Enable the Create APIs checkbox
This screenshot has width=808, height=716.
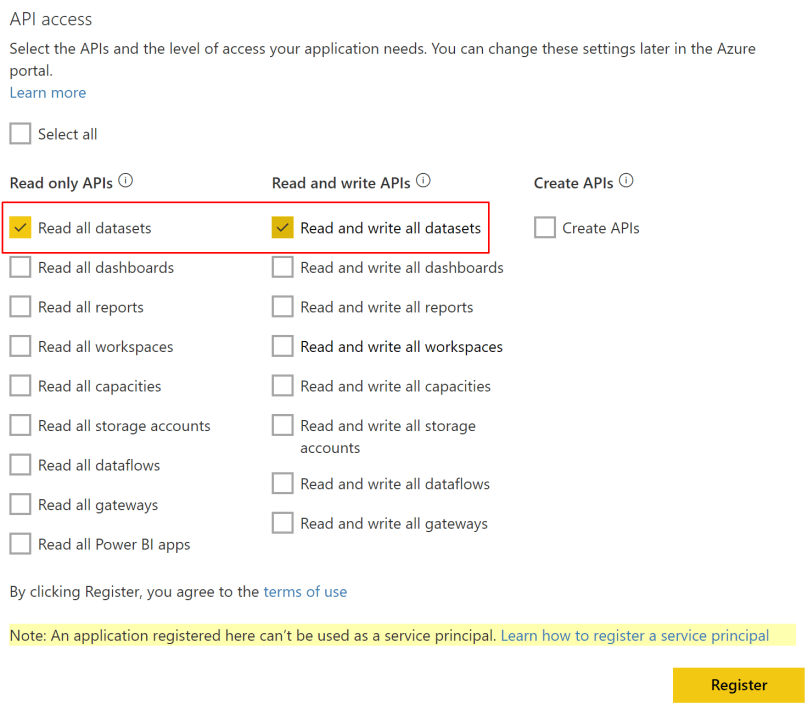(545, 227)
